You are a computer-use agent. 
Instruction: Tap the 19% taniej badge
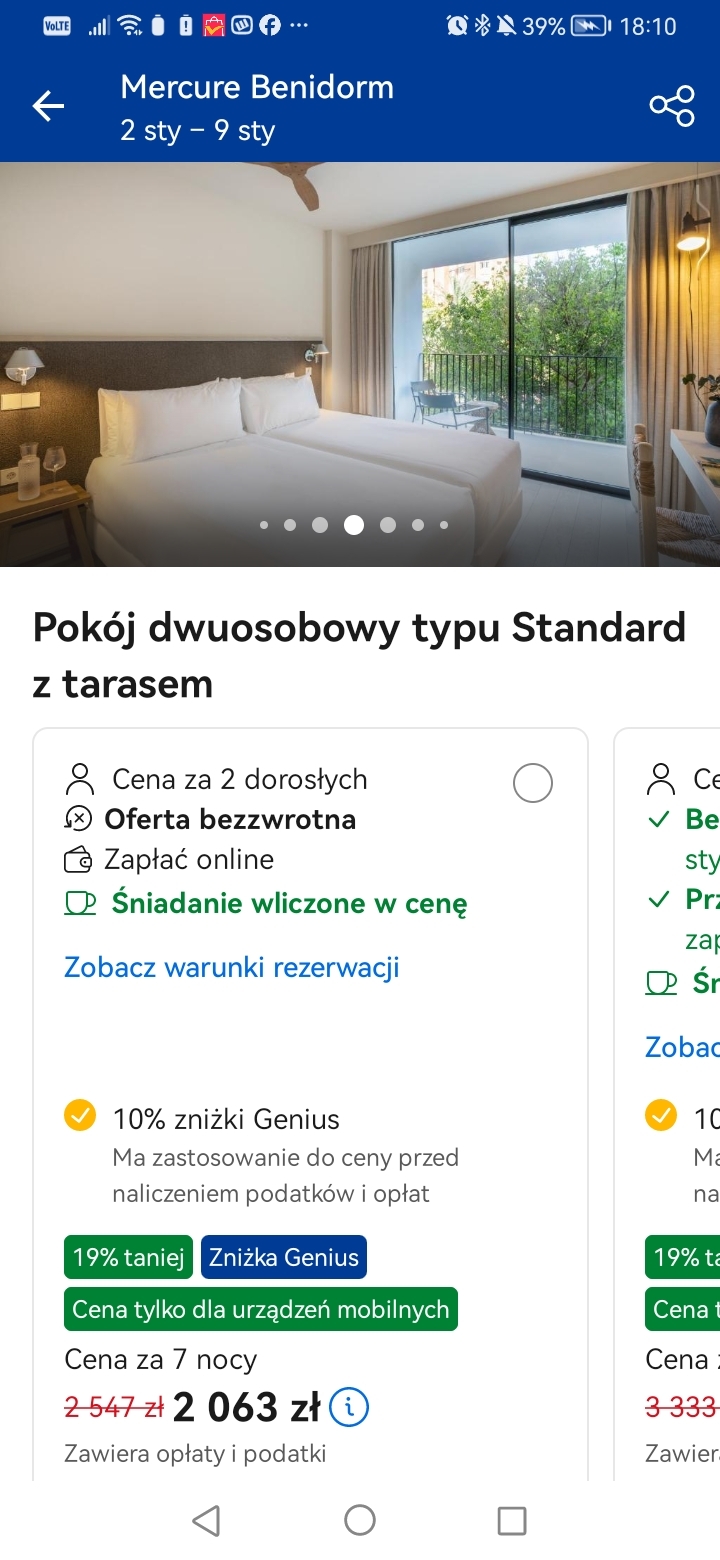(128, 1257)
